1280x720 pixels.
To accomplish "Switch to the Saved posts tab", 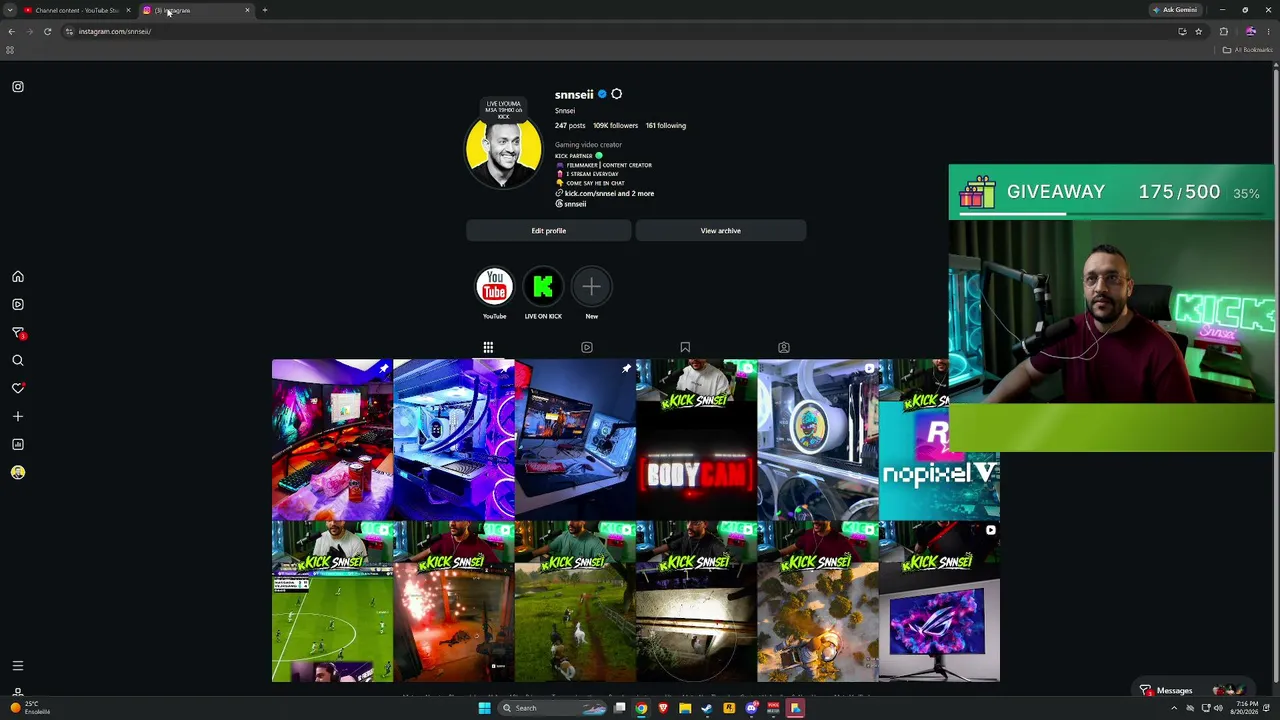I will (685, 348).
